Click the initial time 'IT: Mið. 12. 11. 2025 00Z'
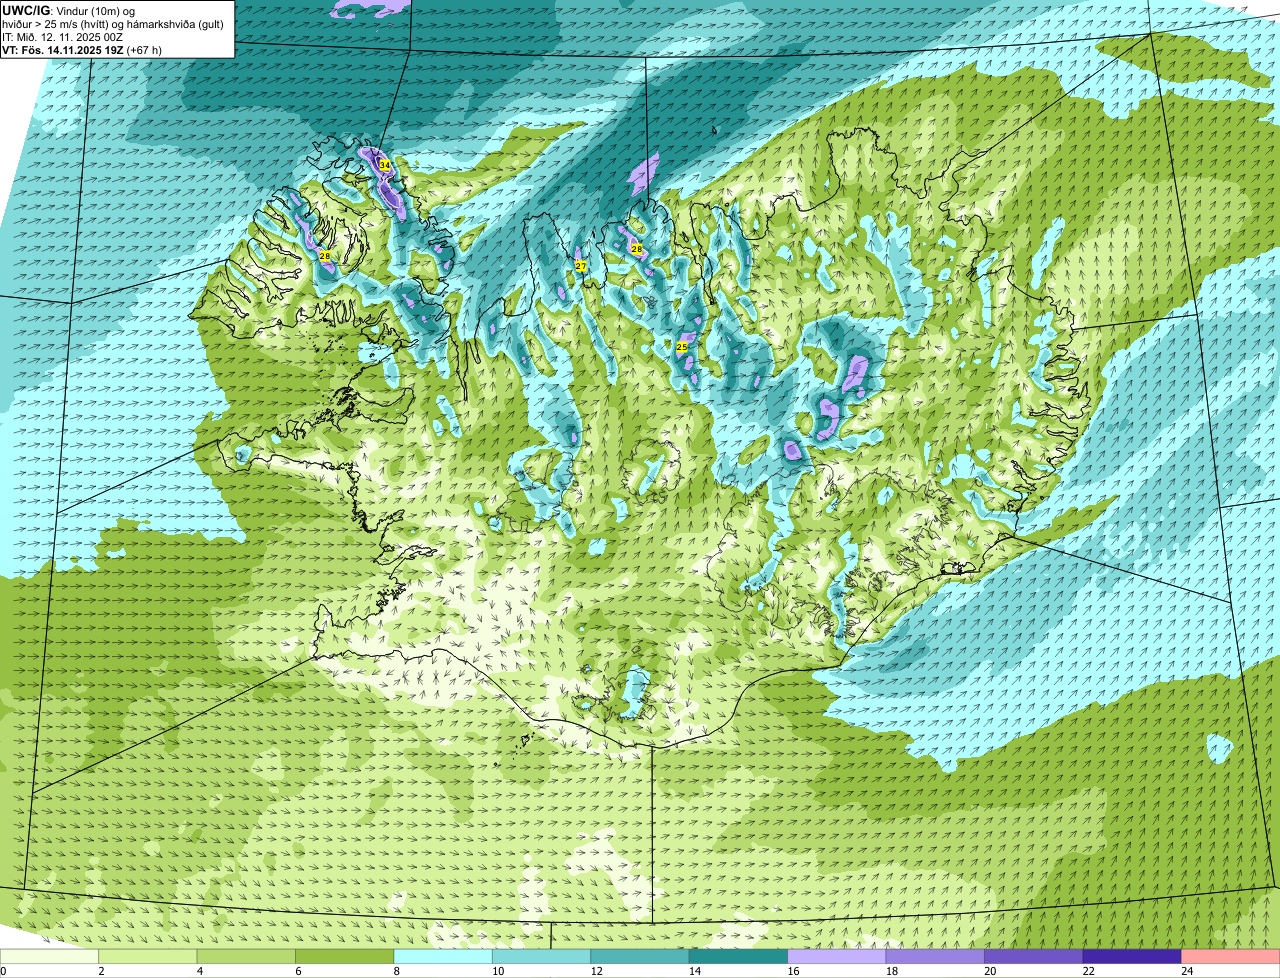The width and height of the screenshot is (1280, 978). click(62, 37)
